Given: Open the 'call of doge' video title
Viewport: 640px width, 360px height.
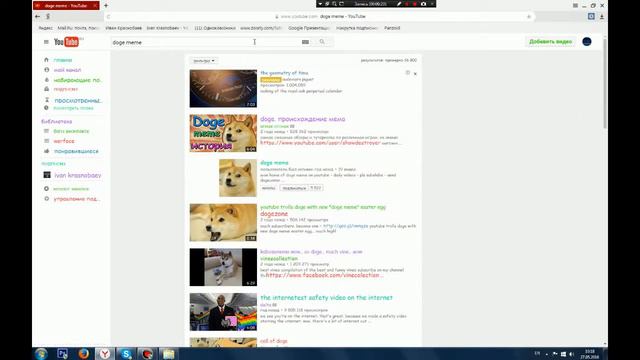Looking at the screenshot, I should pyautogui.click(x=274, y=341).
